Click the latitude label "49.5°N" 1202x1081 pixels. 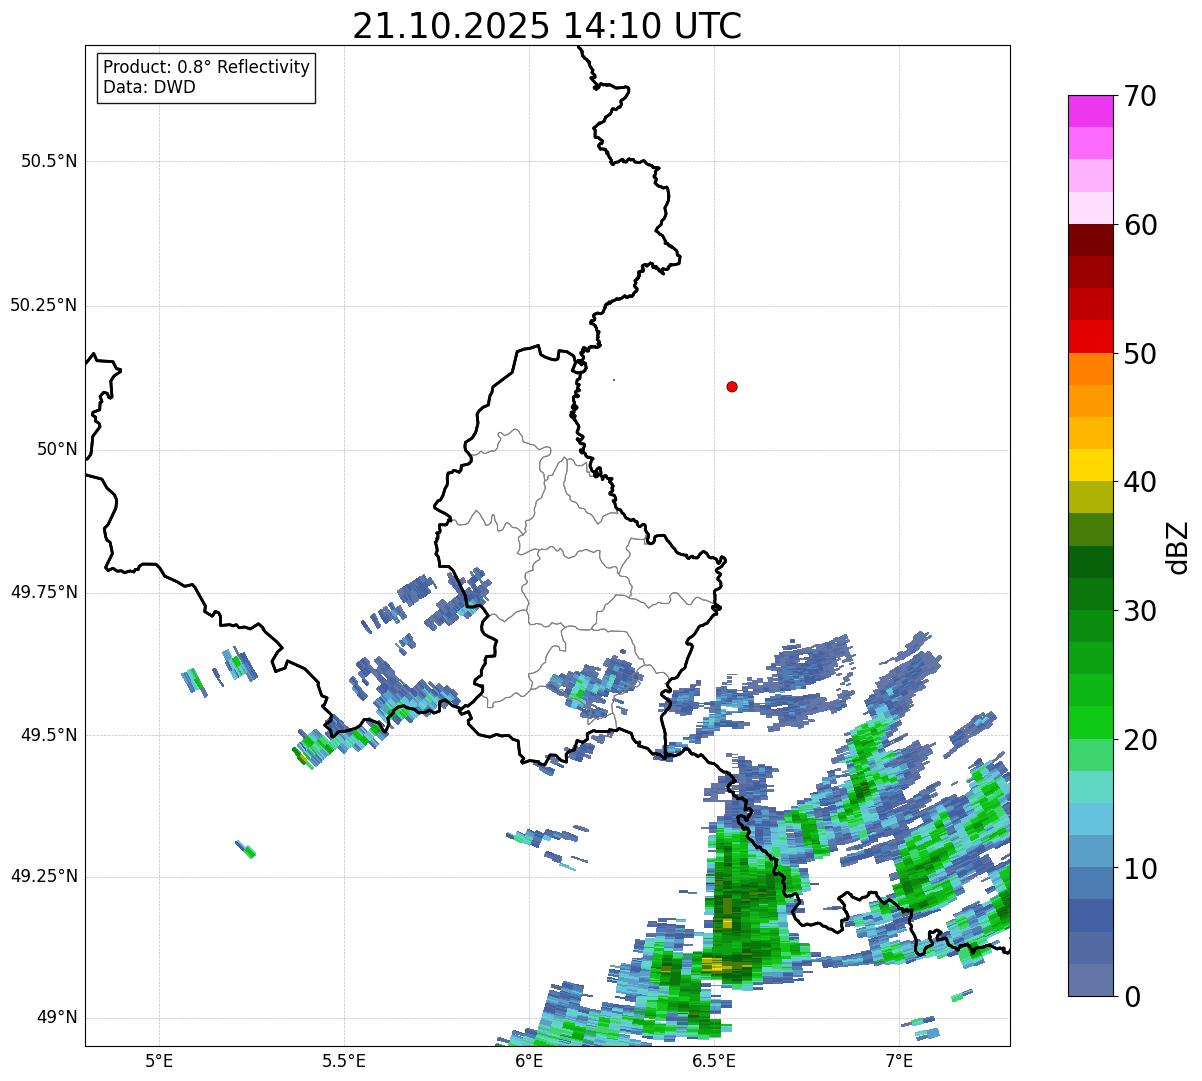pyautogui.click(x=49, y=735)
